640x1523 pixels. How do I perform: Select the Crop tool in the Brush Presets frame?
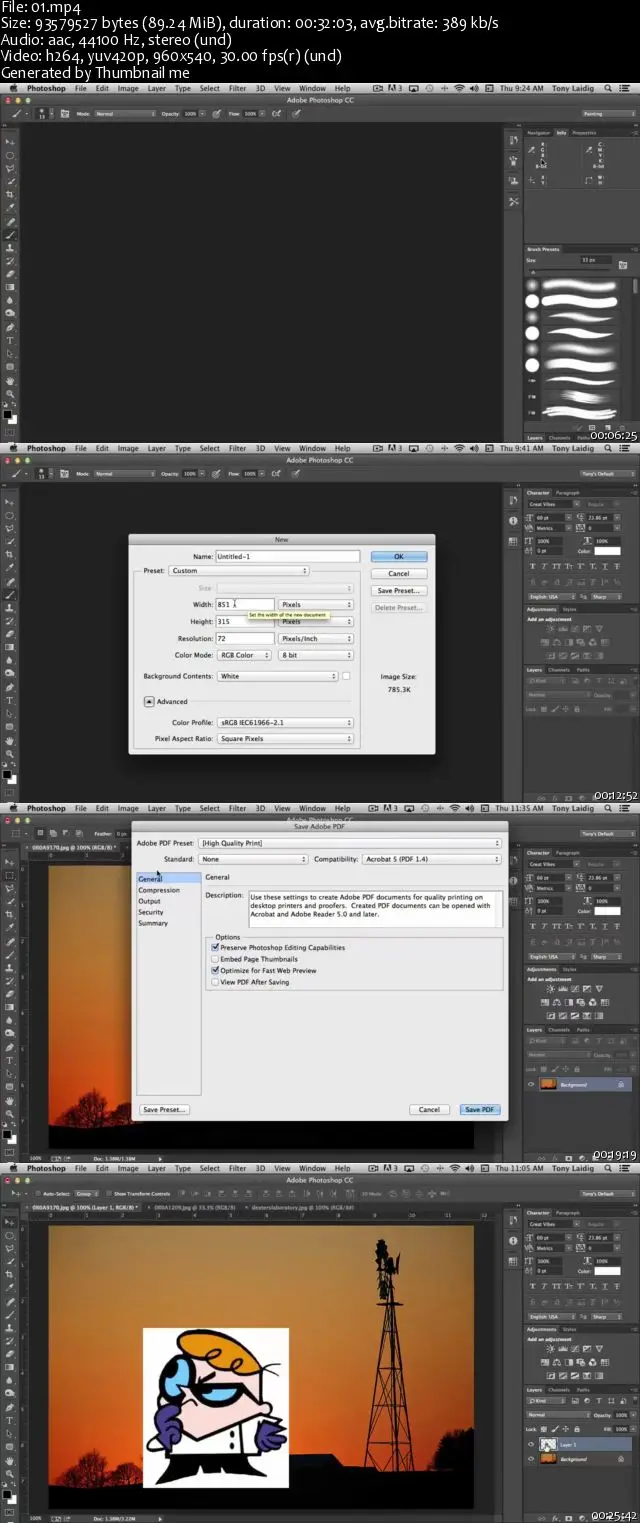tap(10, 195)
